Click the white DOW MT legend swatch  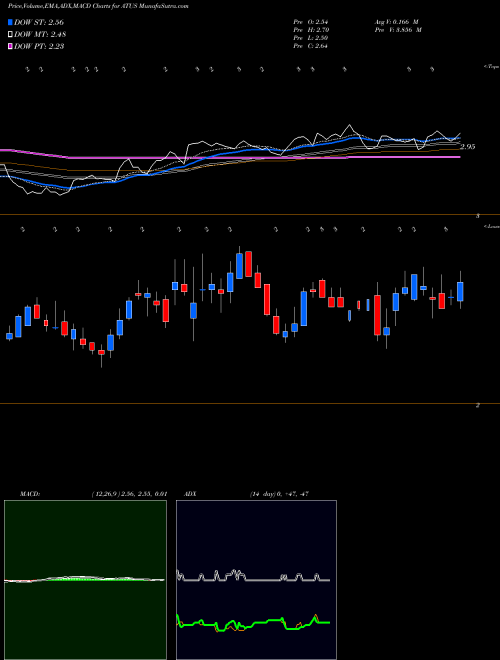(10, 35)
